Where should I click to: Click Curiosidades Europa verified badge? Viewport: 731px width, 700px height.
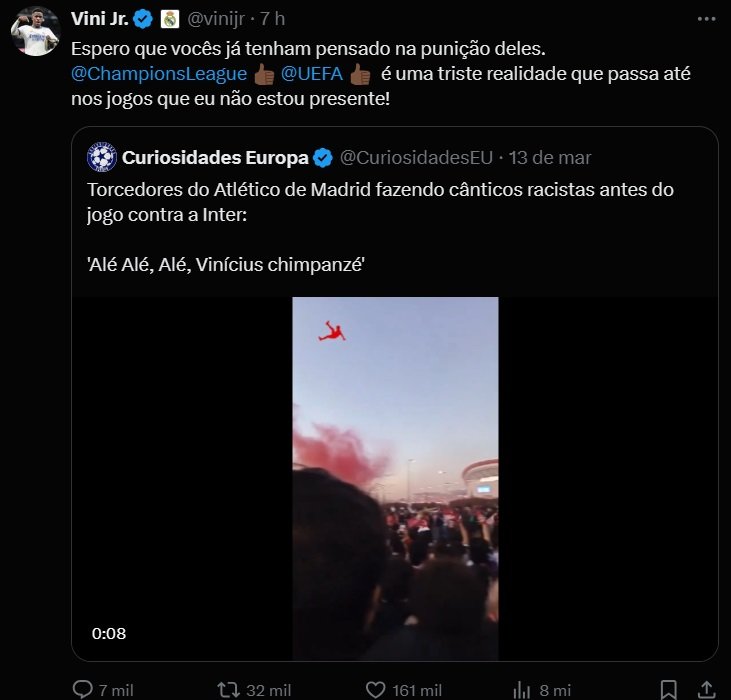coord(324,157)
